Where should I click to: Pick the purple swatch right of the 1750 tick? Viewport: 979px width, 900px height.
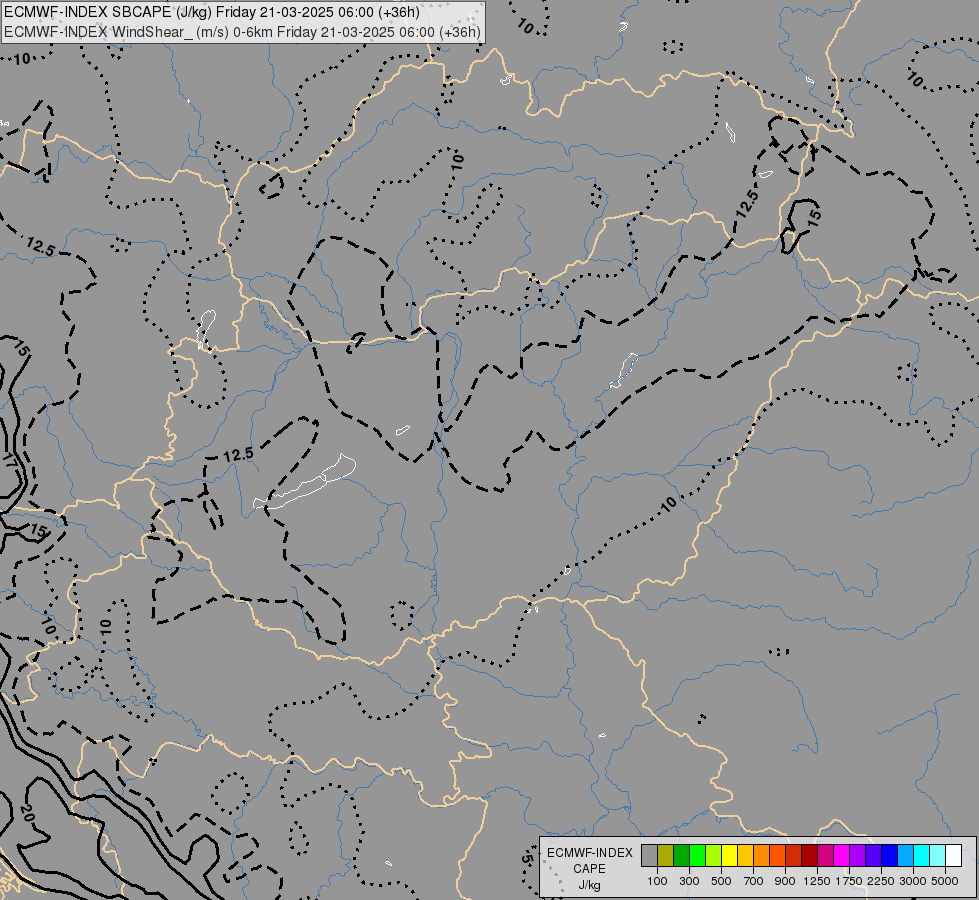tap(858, 856)
